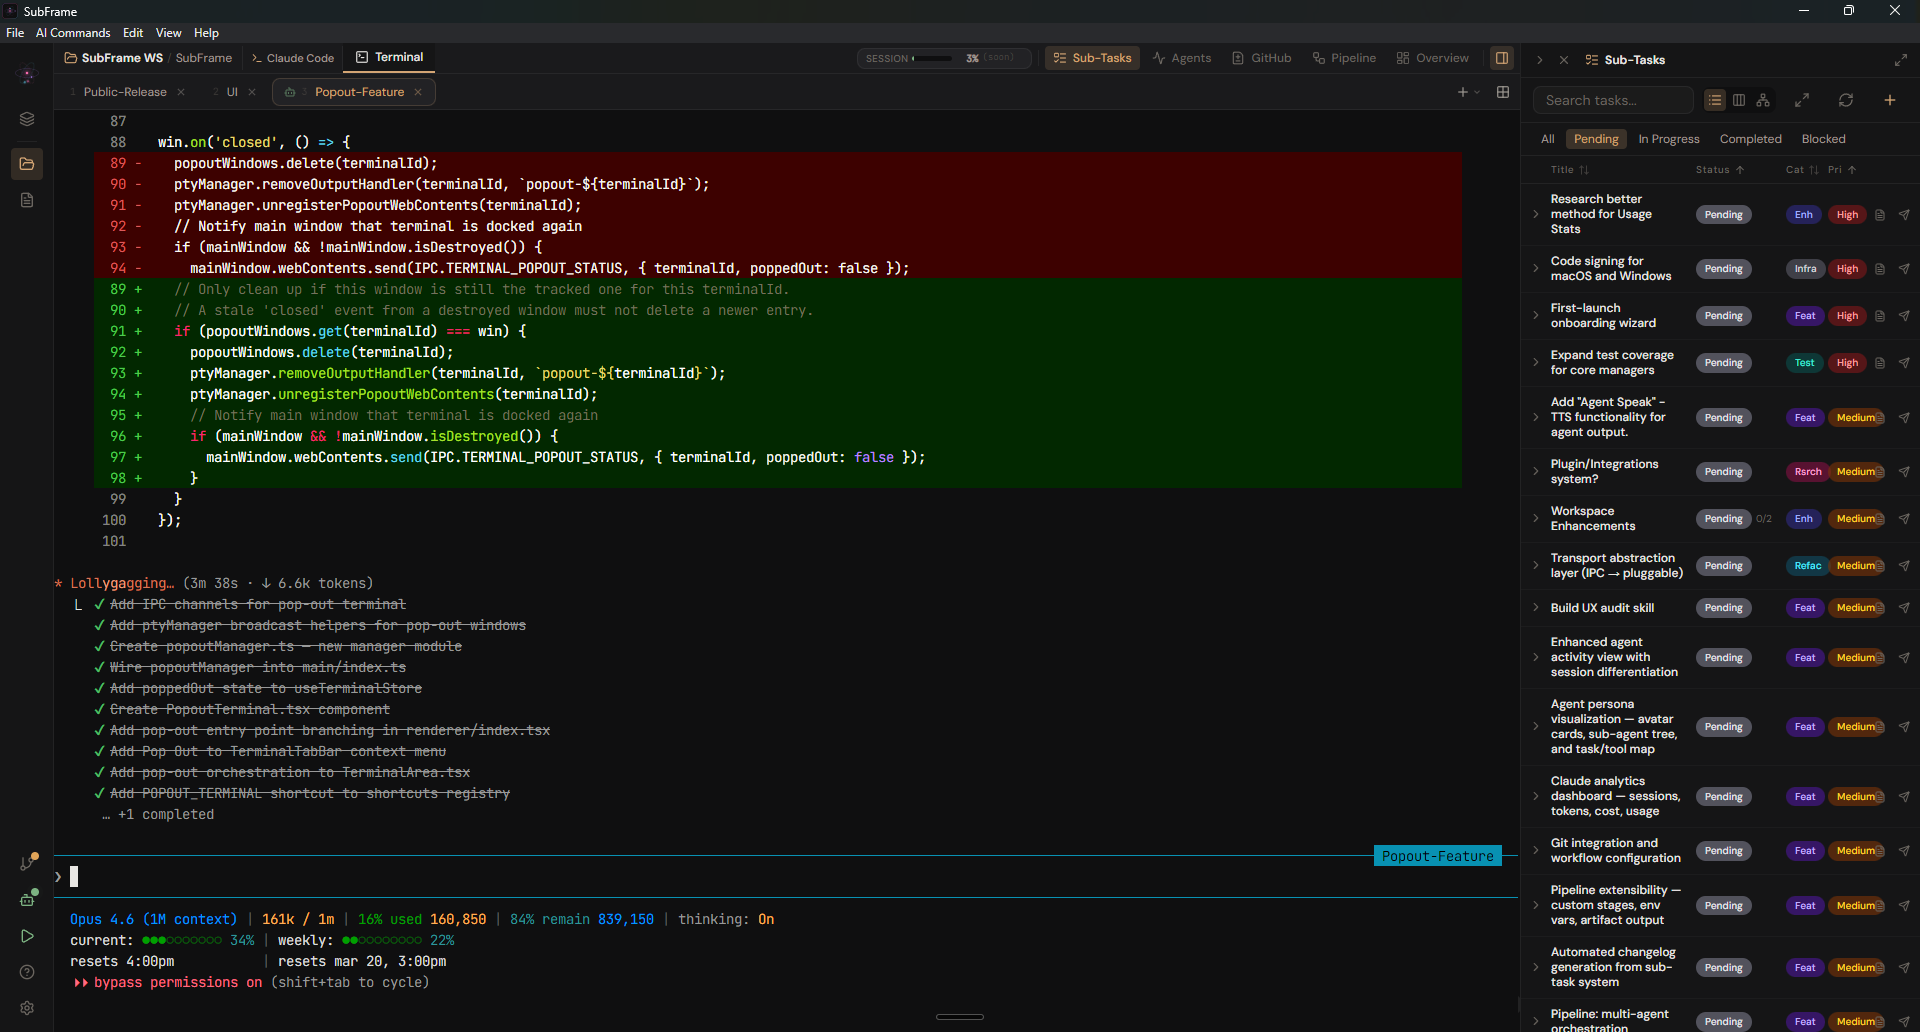
Task: Expand the 'Research better method for Usage Stats' task
Action: click(1537, 214)
